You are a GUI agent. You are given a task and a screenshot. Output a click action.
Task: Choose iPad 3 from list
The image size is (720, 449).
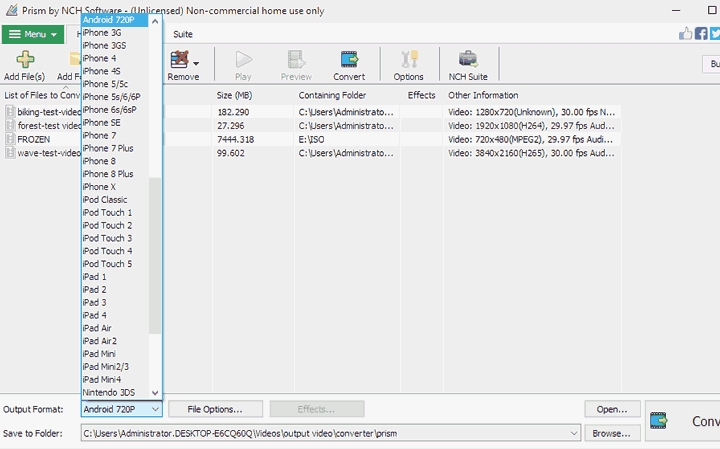(115, 303)
